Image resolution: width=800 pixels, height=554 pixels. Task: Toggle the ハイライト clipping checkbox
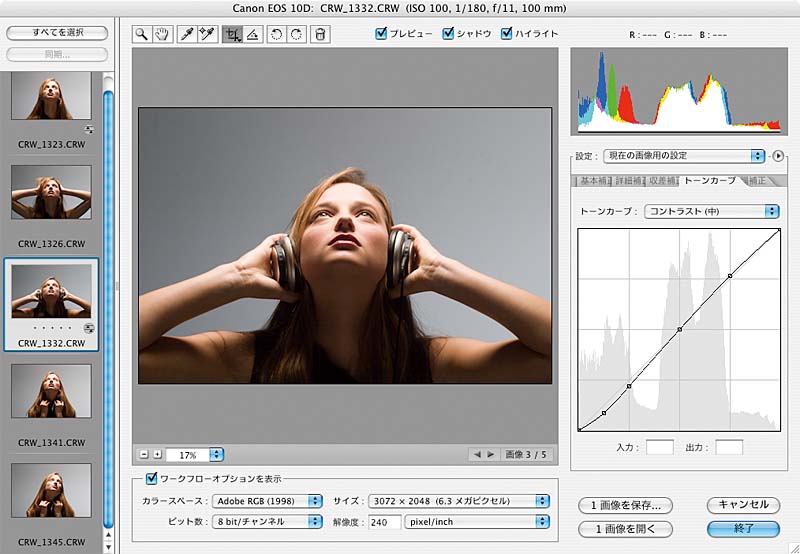(506, 34)
